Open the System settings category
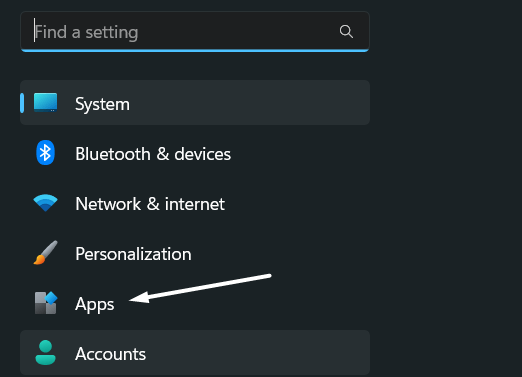Viewport: 522px width, 377px height. tap(195, 103)
